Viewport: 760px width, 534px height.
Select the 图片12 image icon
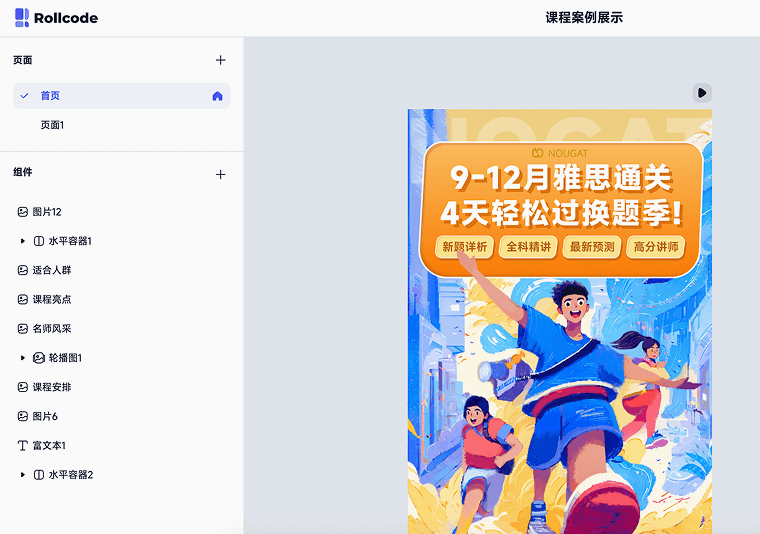[23, 212]
